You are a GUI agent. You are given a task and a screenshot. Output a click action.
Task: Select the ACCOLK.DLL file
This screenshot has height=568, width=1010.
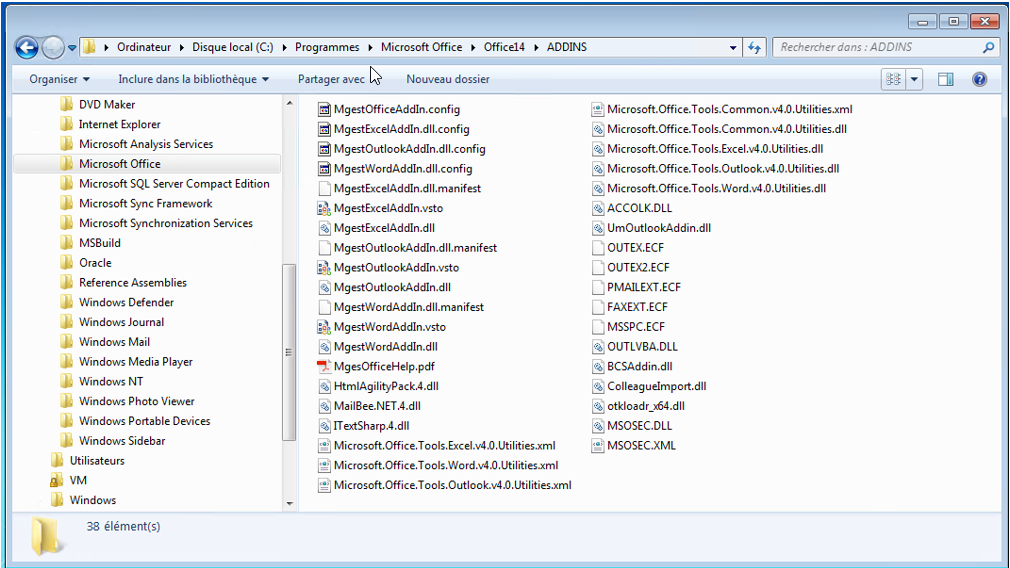tap(639, 208)
